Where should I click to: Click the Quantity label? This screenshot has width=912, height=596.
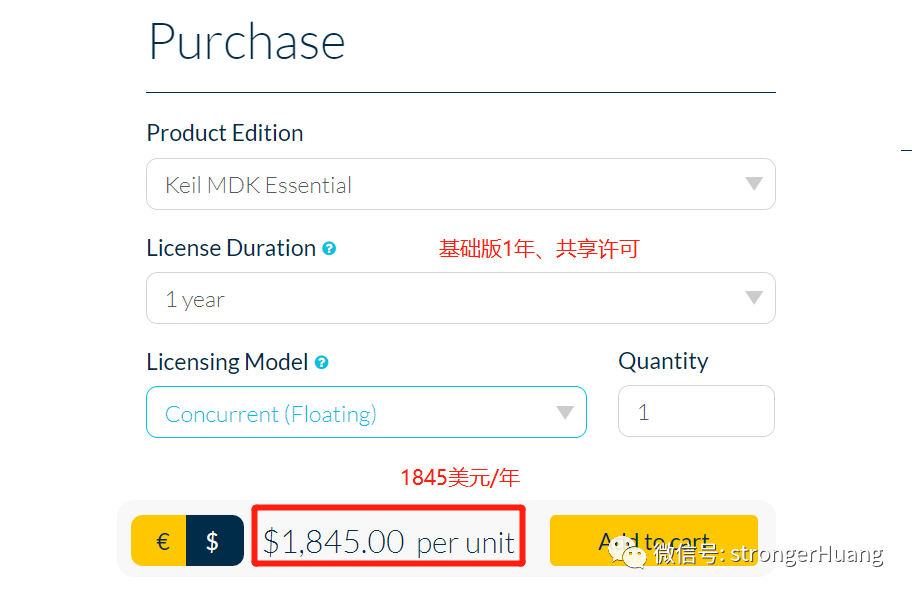point(664,361)
